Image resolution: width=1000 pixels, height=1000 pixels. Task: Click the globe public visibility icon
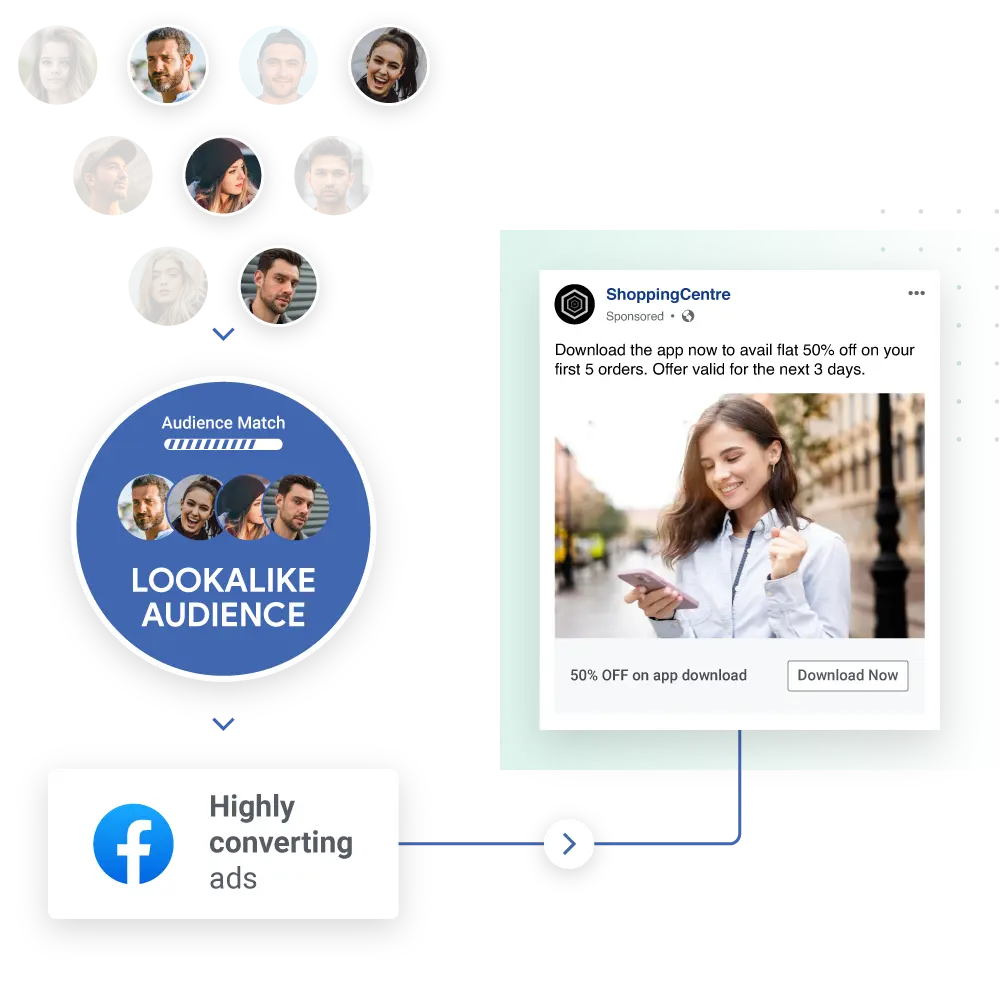click(688, 316)
